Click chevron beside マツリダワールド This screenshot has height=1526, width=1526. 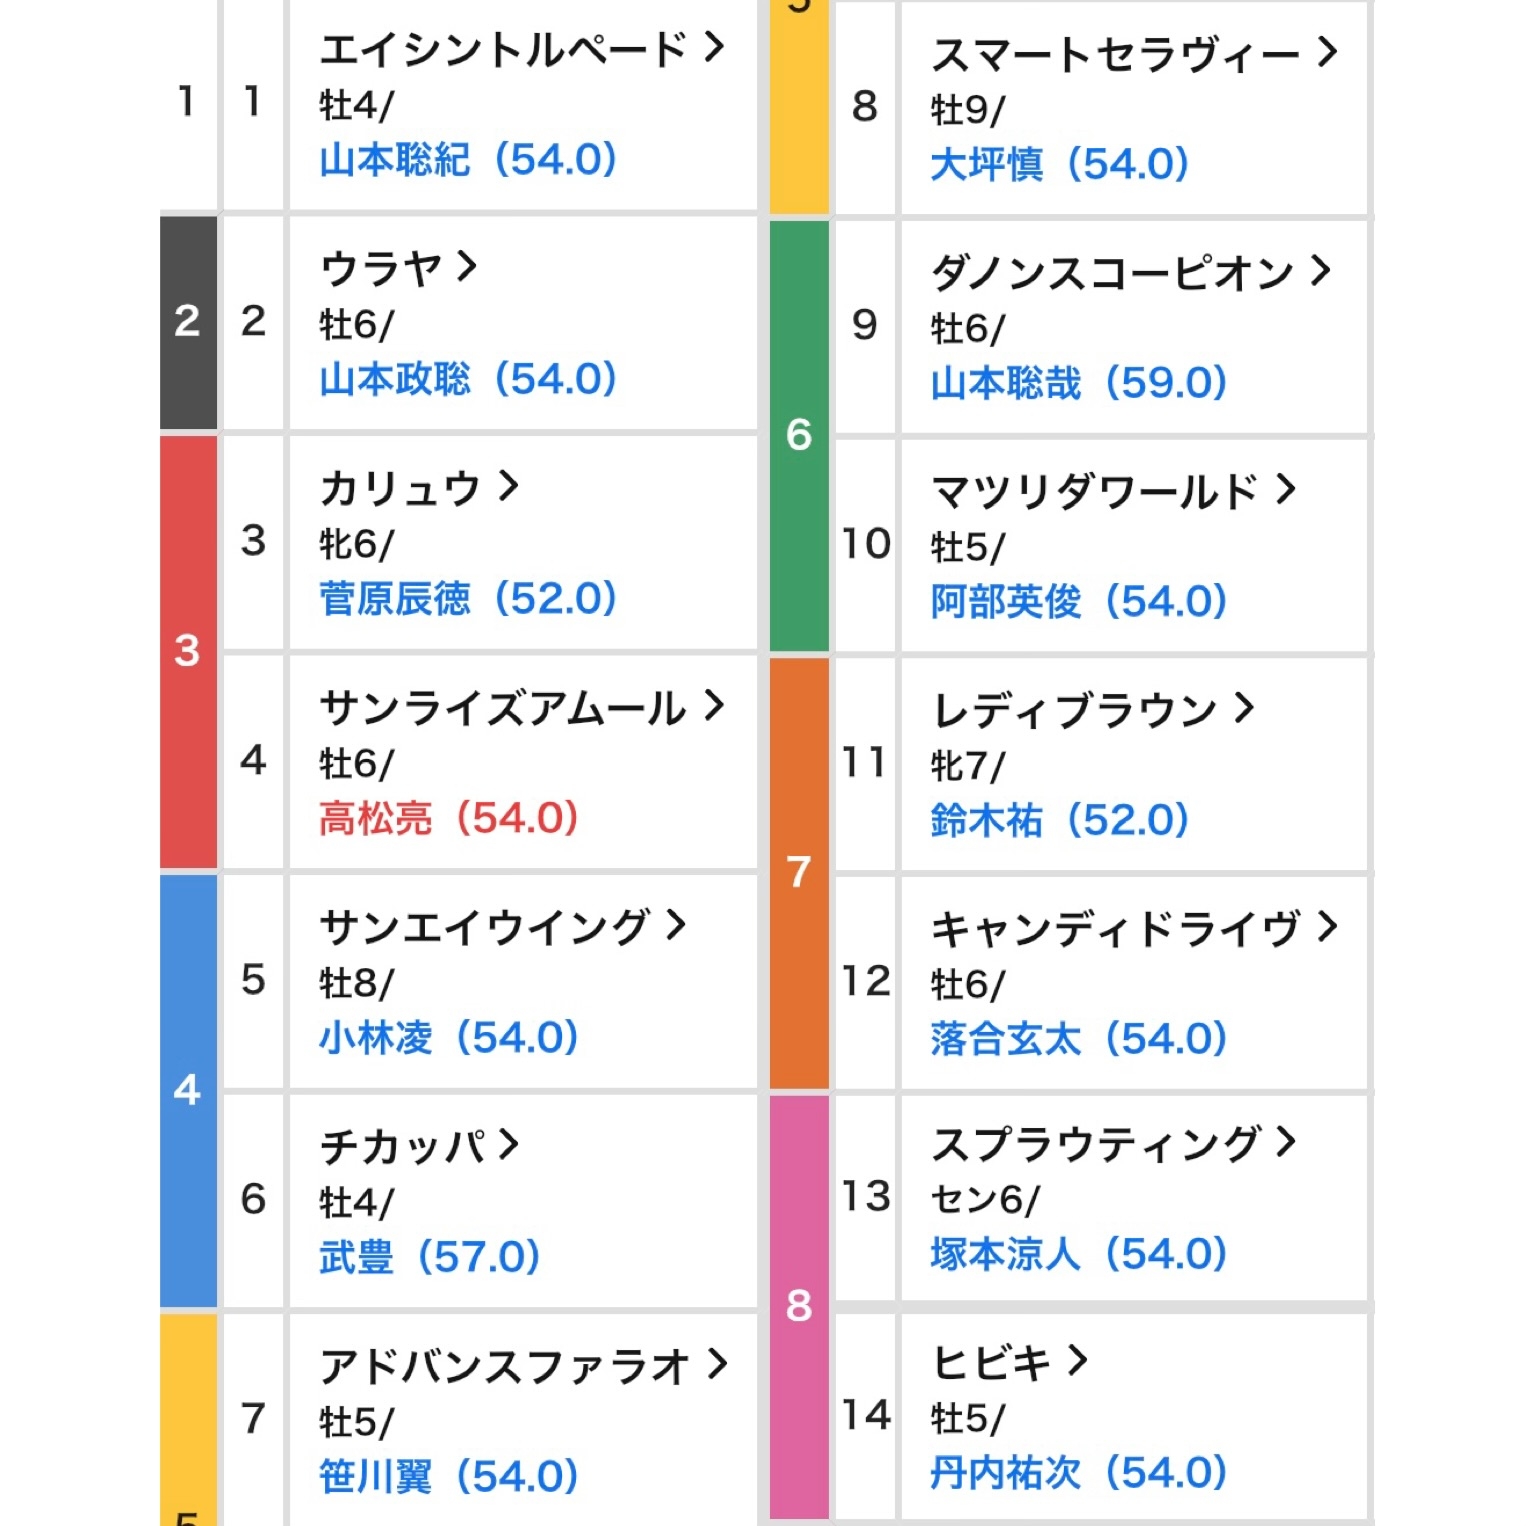coord(1285,489)
